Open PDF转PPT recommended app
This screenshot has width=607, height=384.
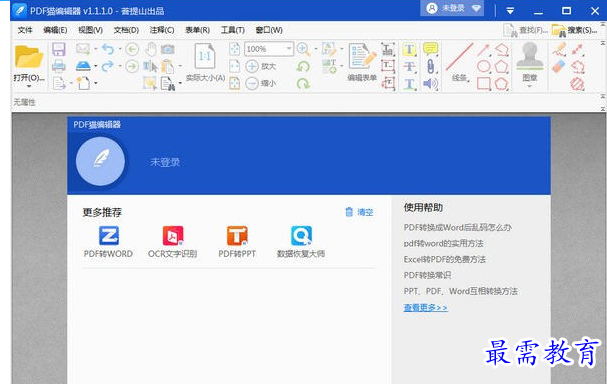(237, 242)
